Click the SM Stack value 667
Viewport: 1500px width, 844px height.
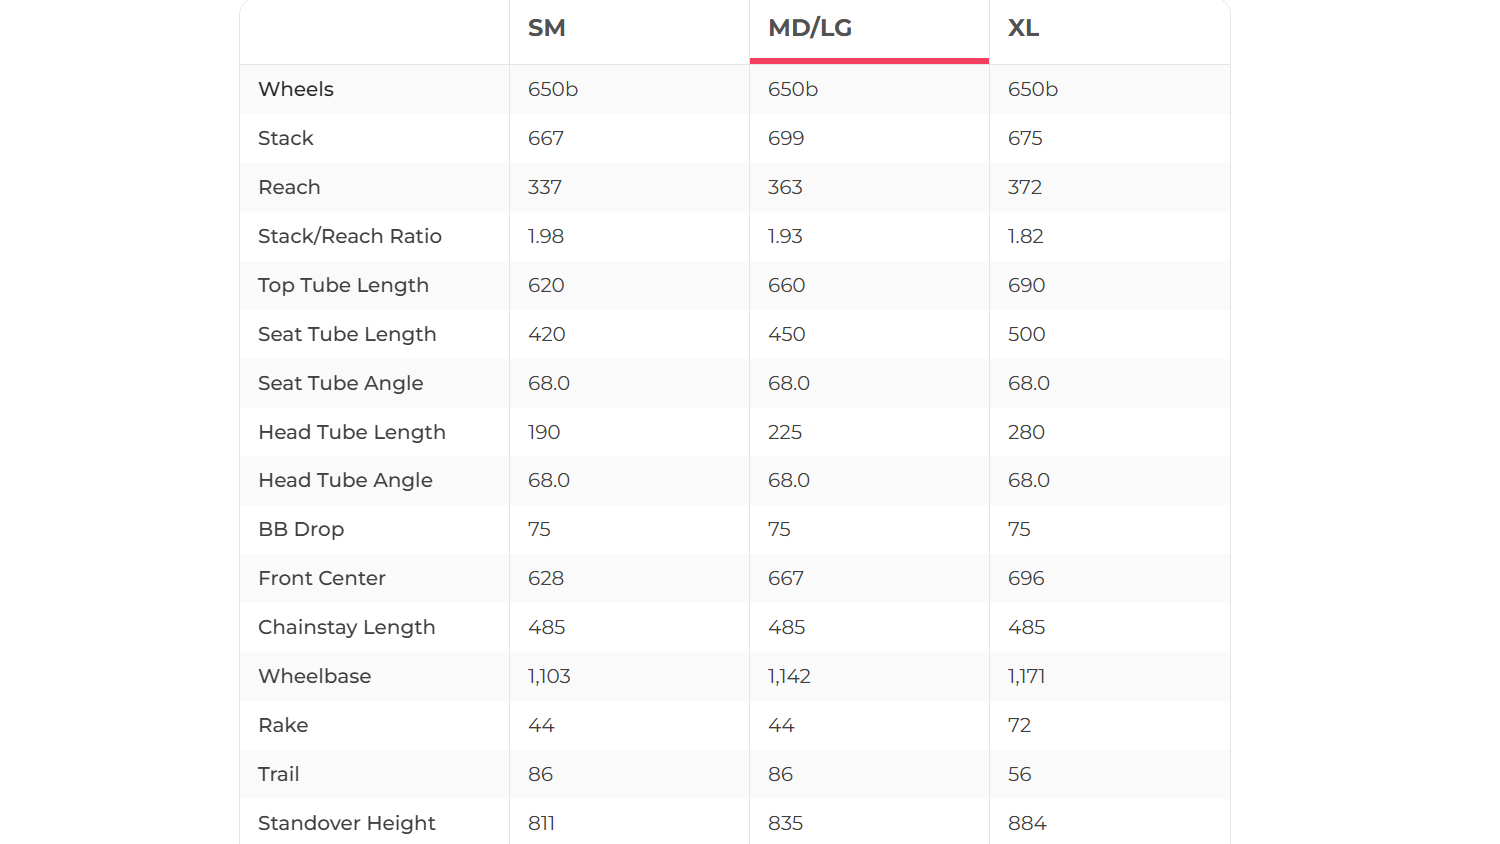tap(546, 138)
